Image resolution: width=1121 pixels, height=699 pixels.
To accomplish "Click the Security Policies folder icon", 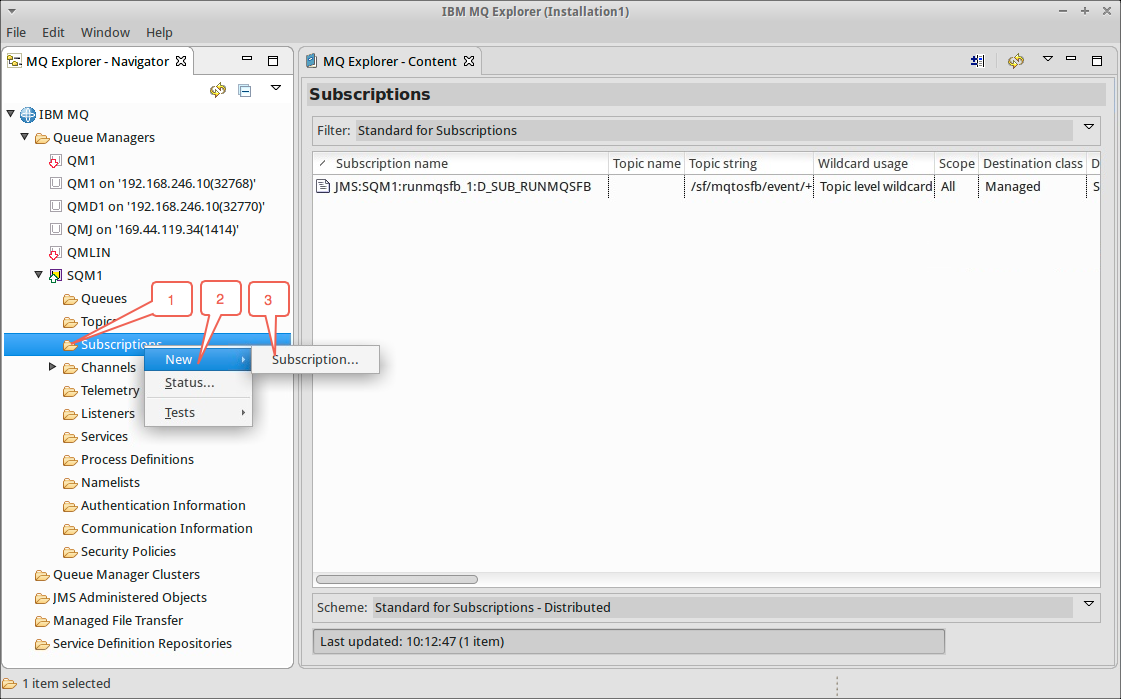I will click(70, 552).
